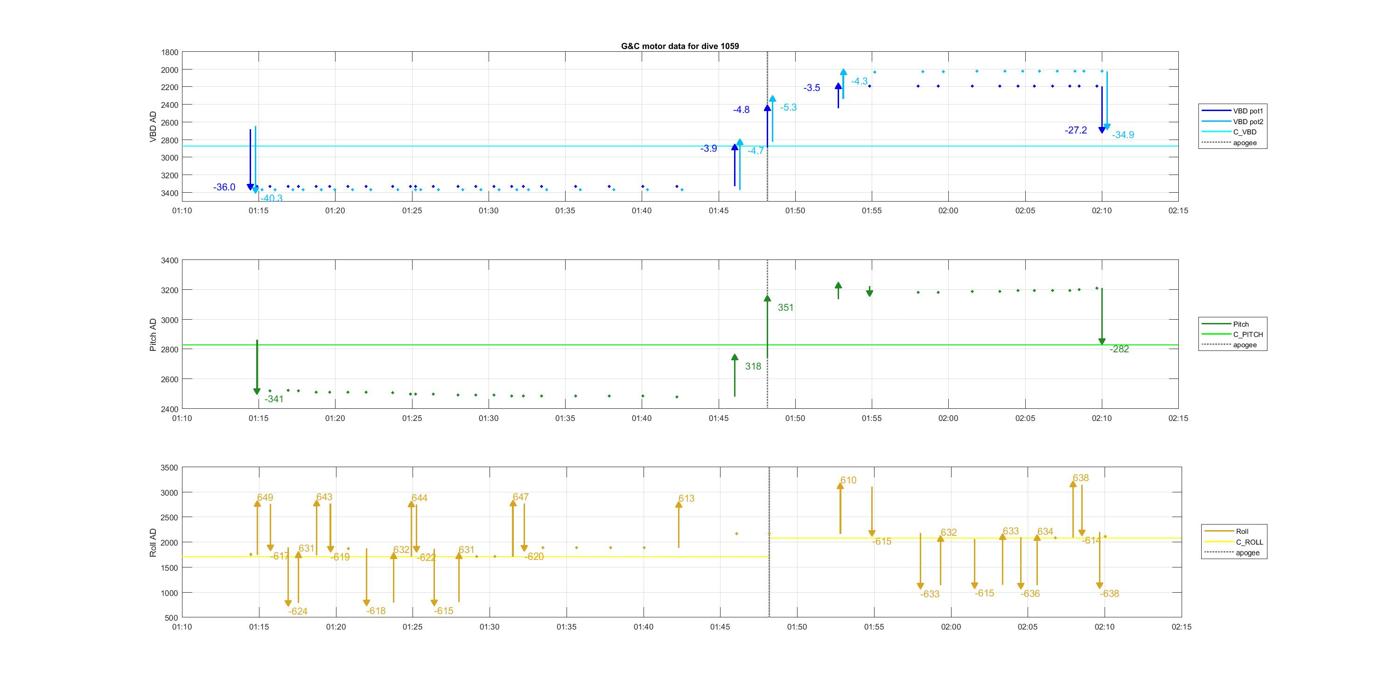
Task: Click the 'Roll AD' axis label
Action: (154, 543)
